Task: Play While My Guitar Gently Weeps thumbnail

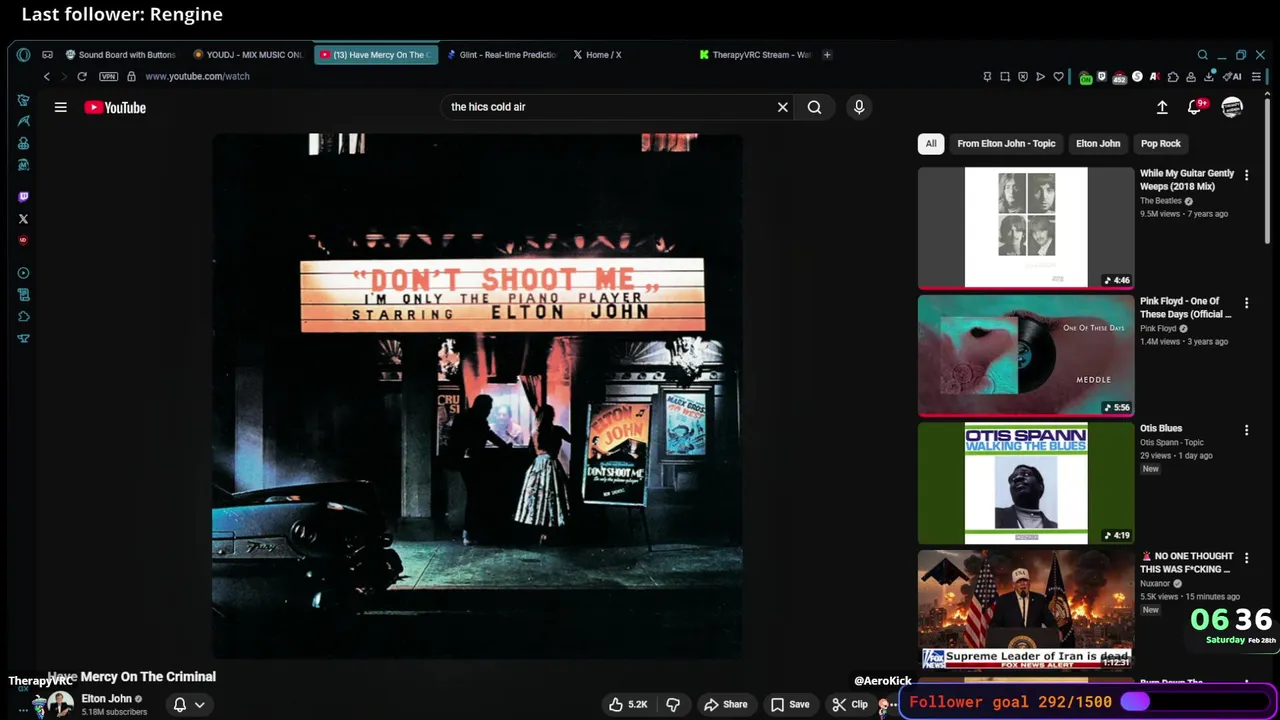Action: pyautogui.click(x=1026, y=227)
